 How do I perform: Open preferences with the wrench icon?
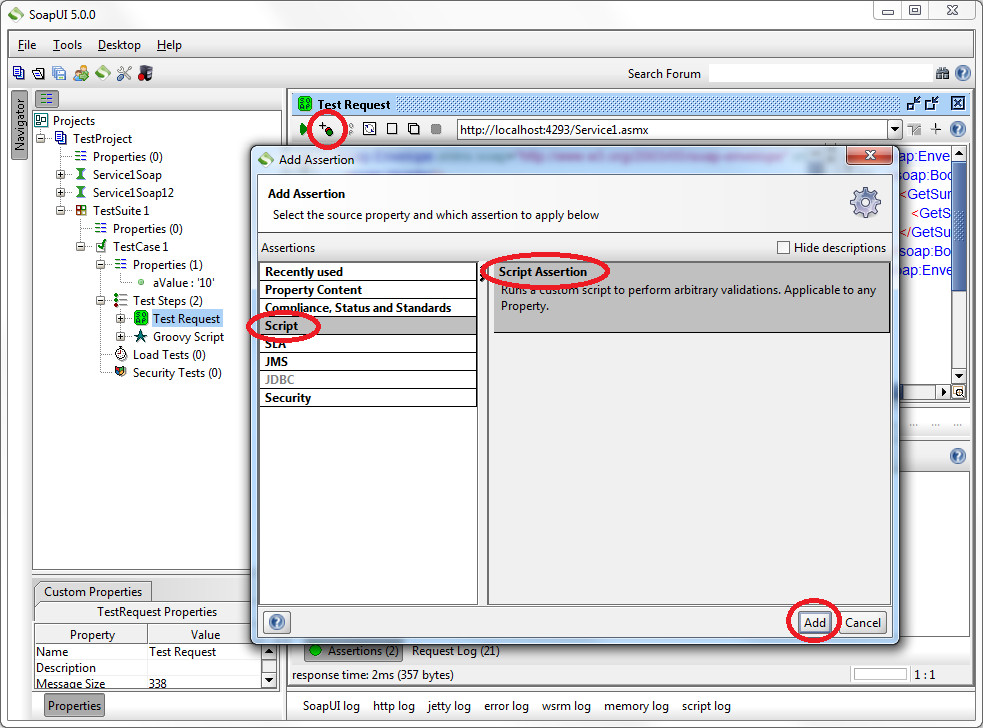pyautogui.click(x=124, y=73)
